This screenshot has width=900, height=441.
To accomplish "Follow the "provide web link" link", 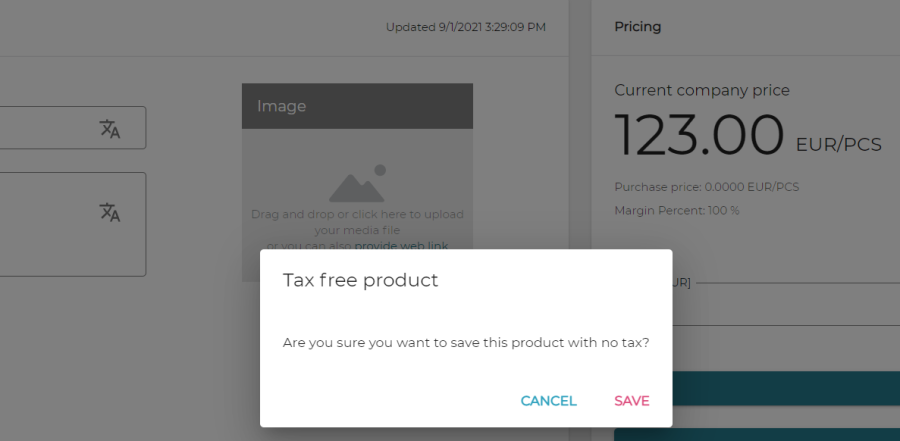I will click(401, 245).
